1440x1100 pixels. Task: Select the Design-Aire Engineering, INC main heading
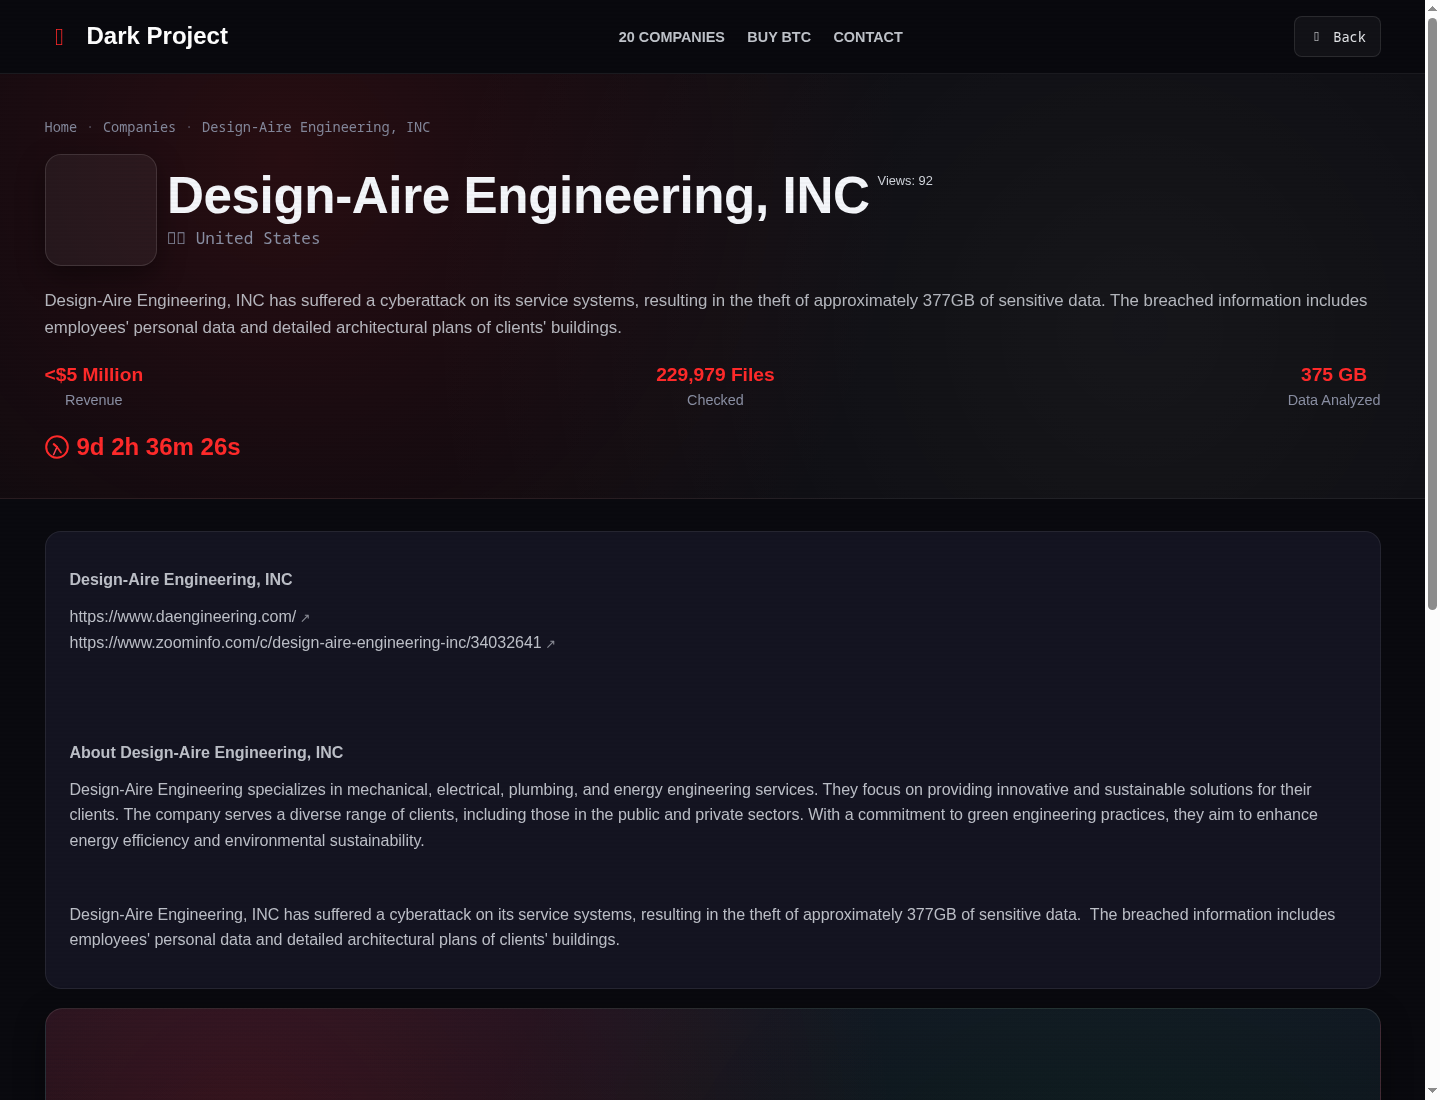518,195
